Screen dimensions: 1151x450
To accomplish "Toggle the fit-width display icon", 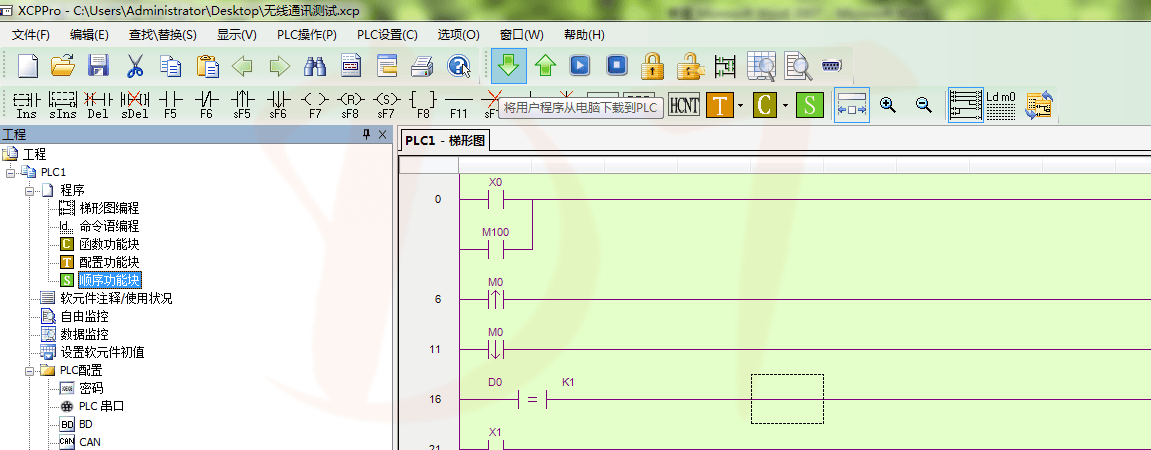I will [852, 105].
